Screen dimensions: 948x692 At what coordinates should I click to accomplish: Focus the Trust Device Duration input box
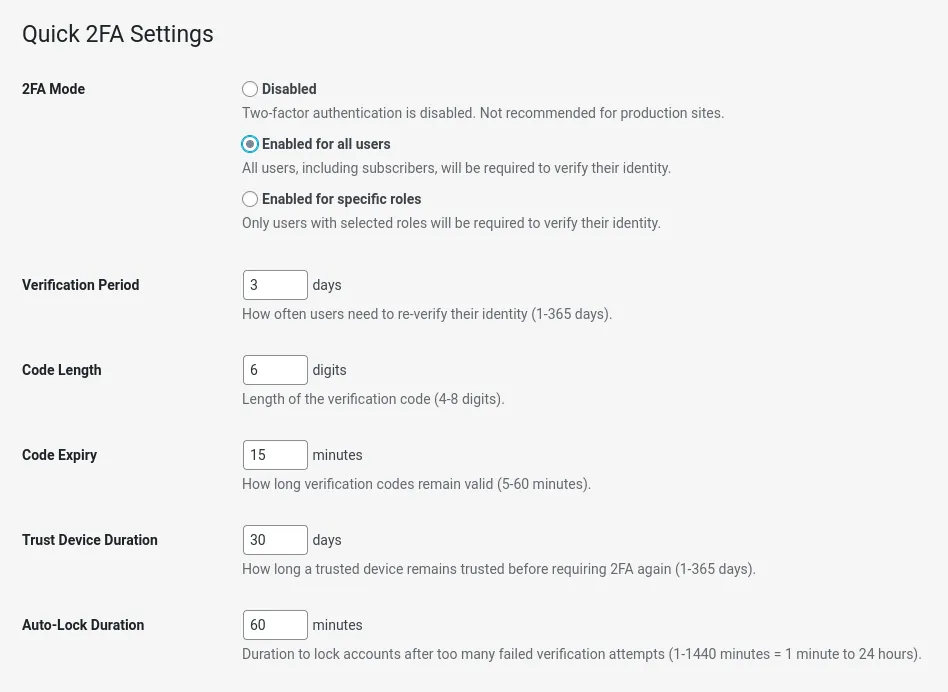click(x=275, y=540)
